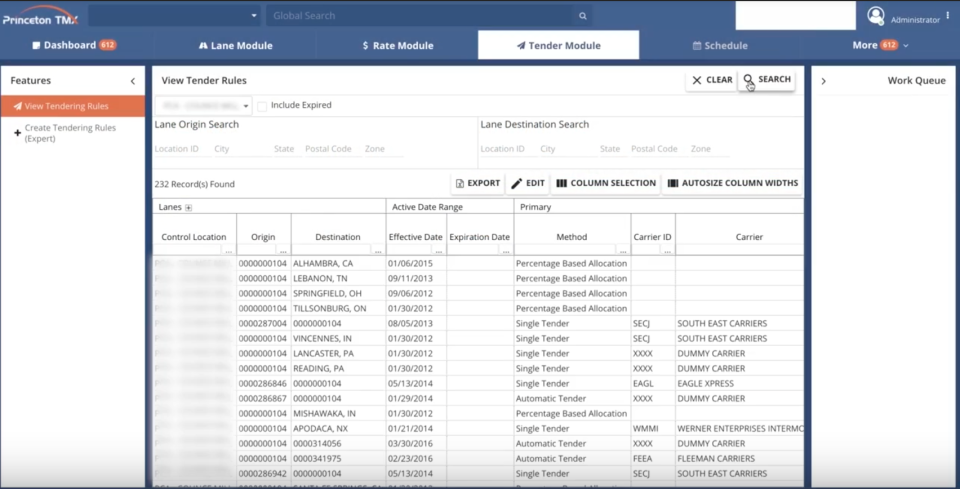
Task: Click the origin City field
Action: tap(242, 149)
